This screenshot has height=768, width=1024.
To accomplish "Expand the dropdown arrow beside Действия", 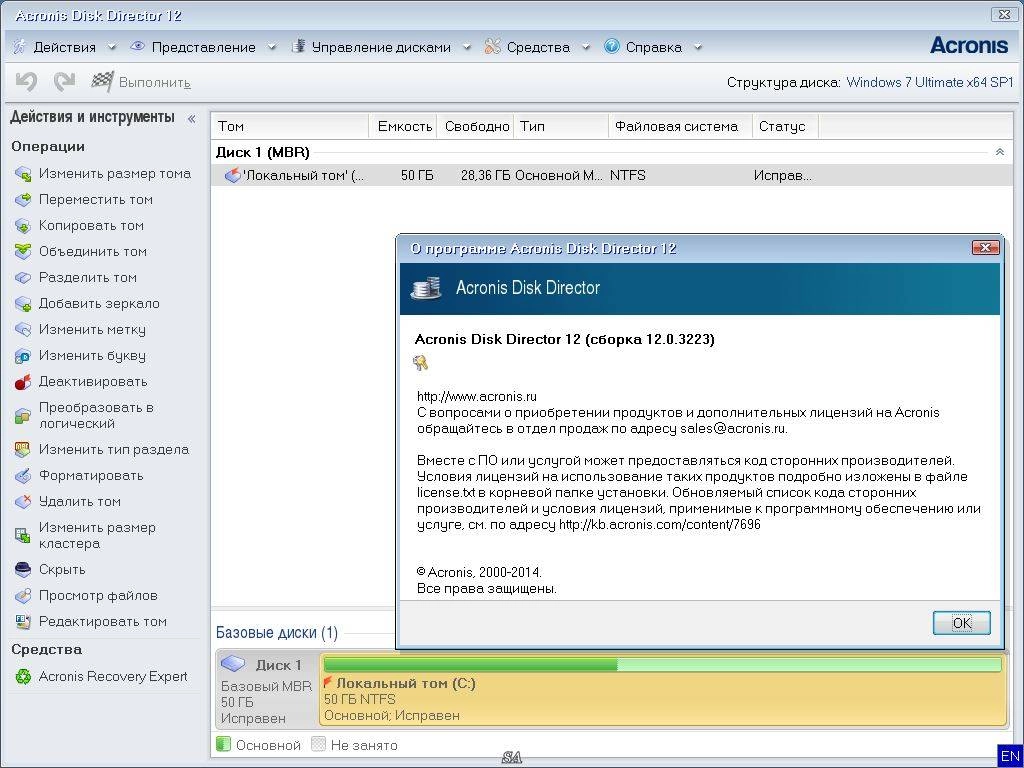I will click(x=112, y=47).
